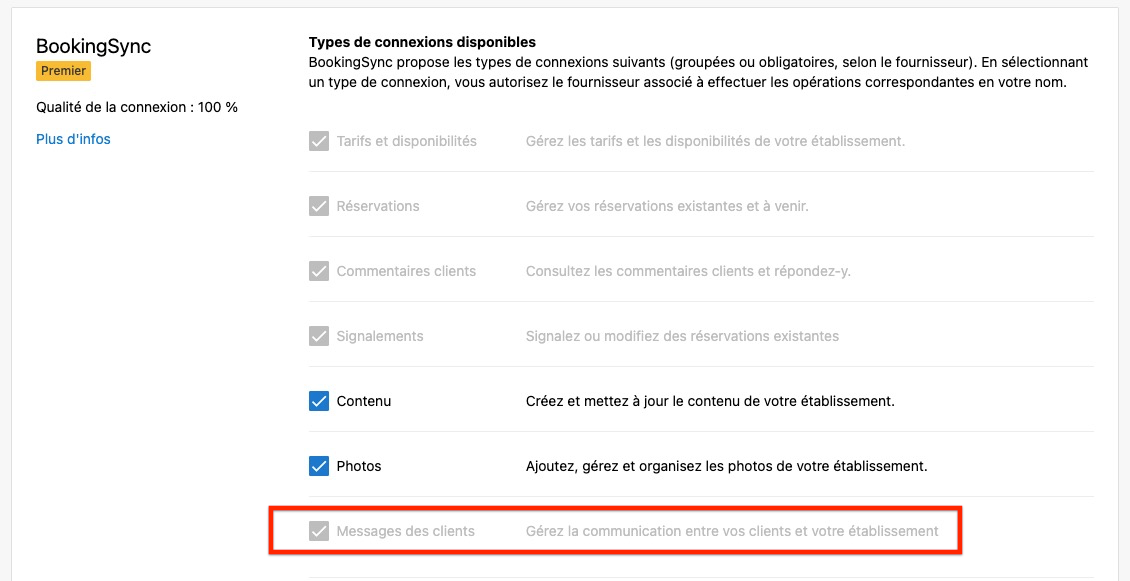Click the Tarifs et disponibilités label

(407, 141)
